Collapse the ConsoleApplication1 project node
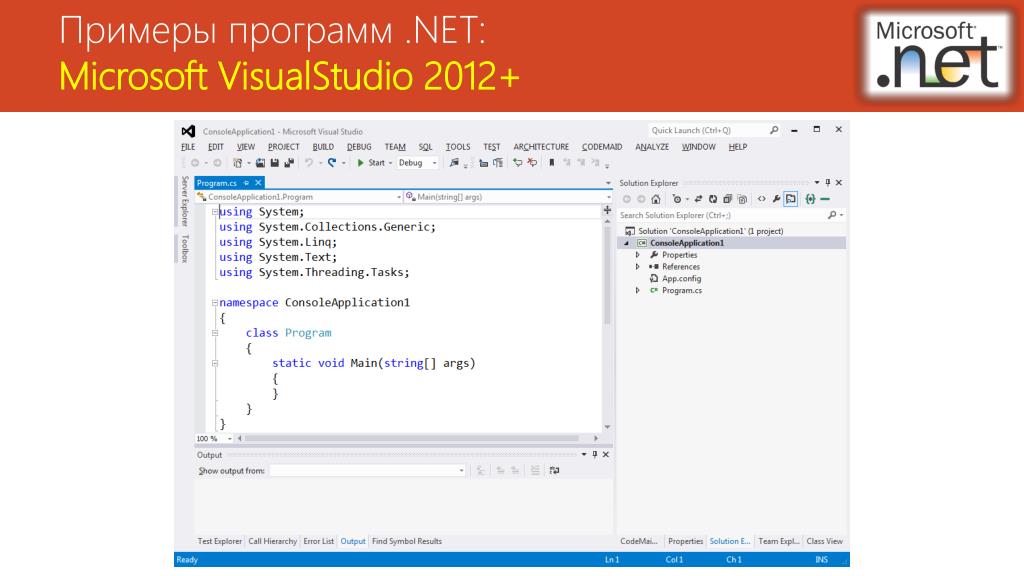 (x=627, y=243)
